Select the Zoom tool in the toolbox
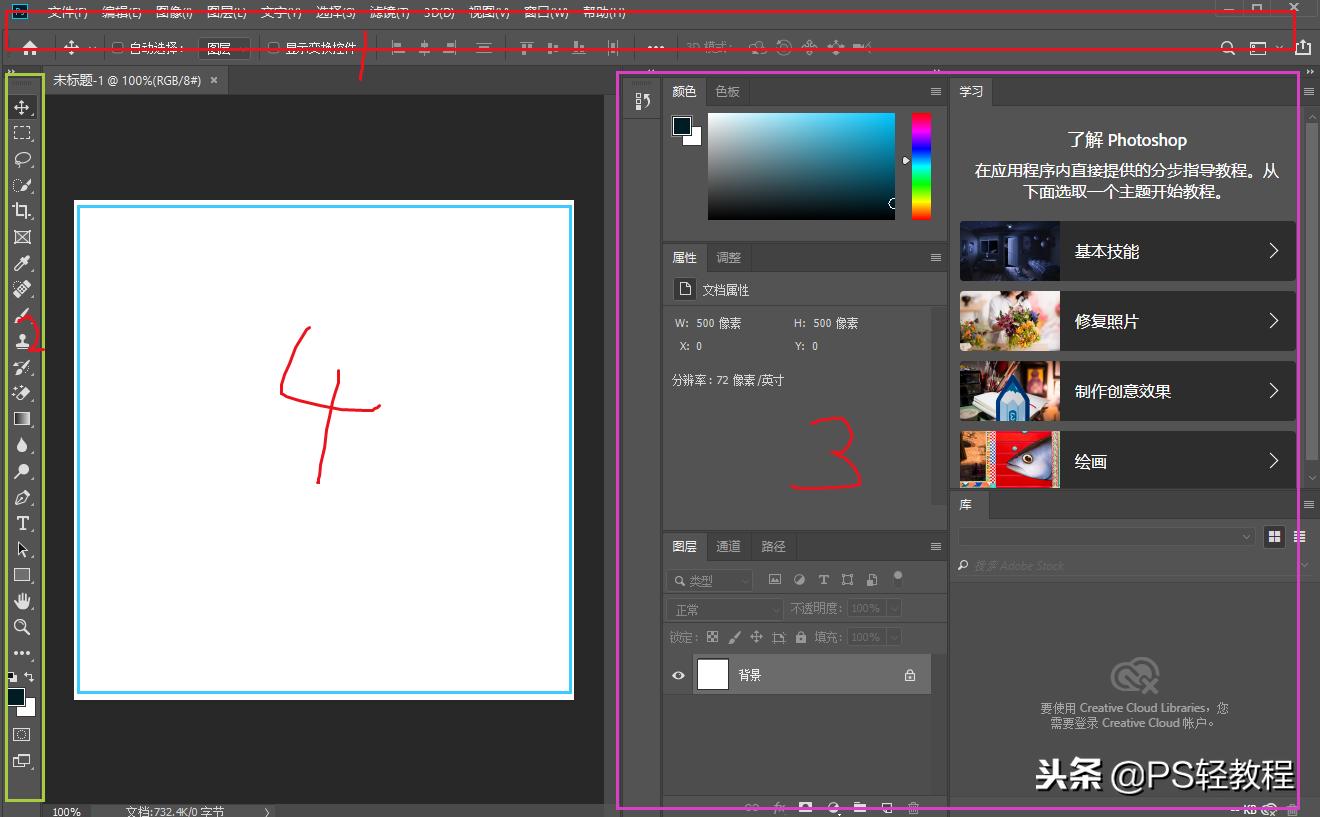This screenshot has width=1320, height=817. click(22, 627)
